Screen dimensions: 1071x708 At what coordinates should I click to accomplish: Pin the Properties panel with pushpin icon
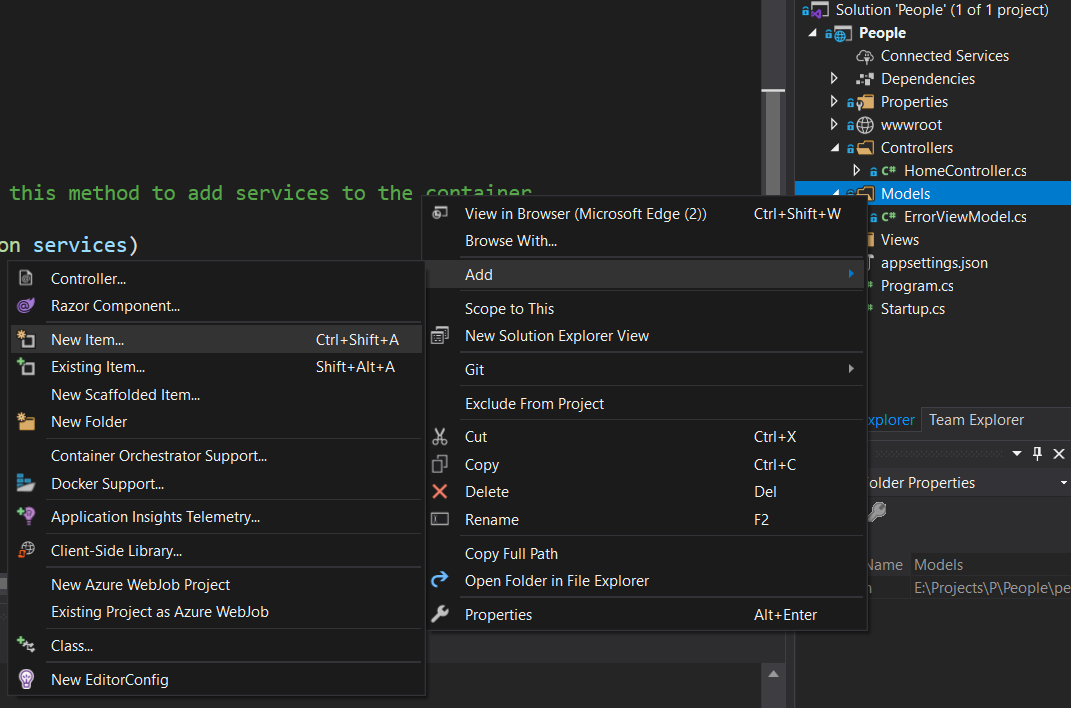click(x=1038, y=453)
